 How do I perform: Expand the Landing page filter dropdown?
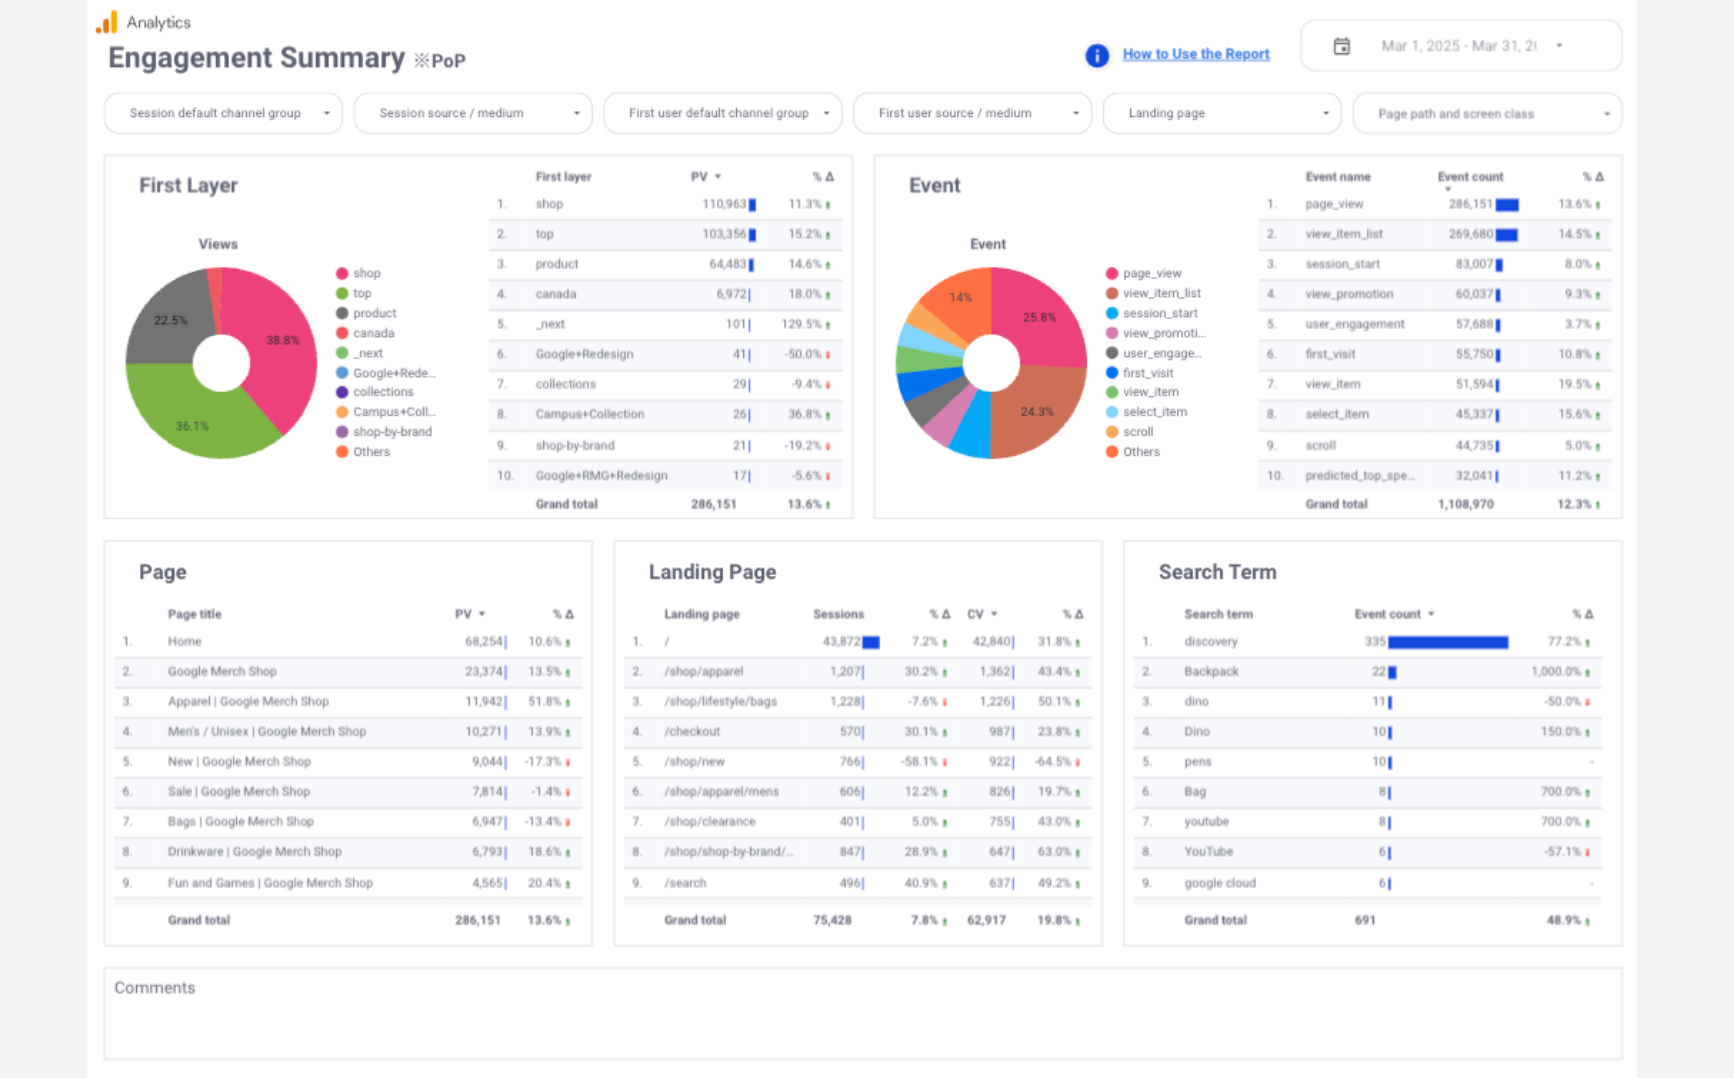click(x=1221, y=113)
